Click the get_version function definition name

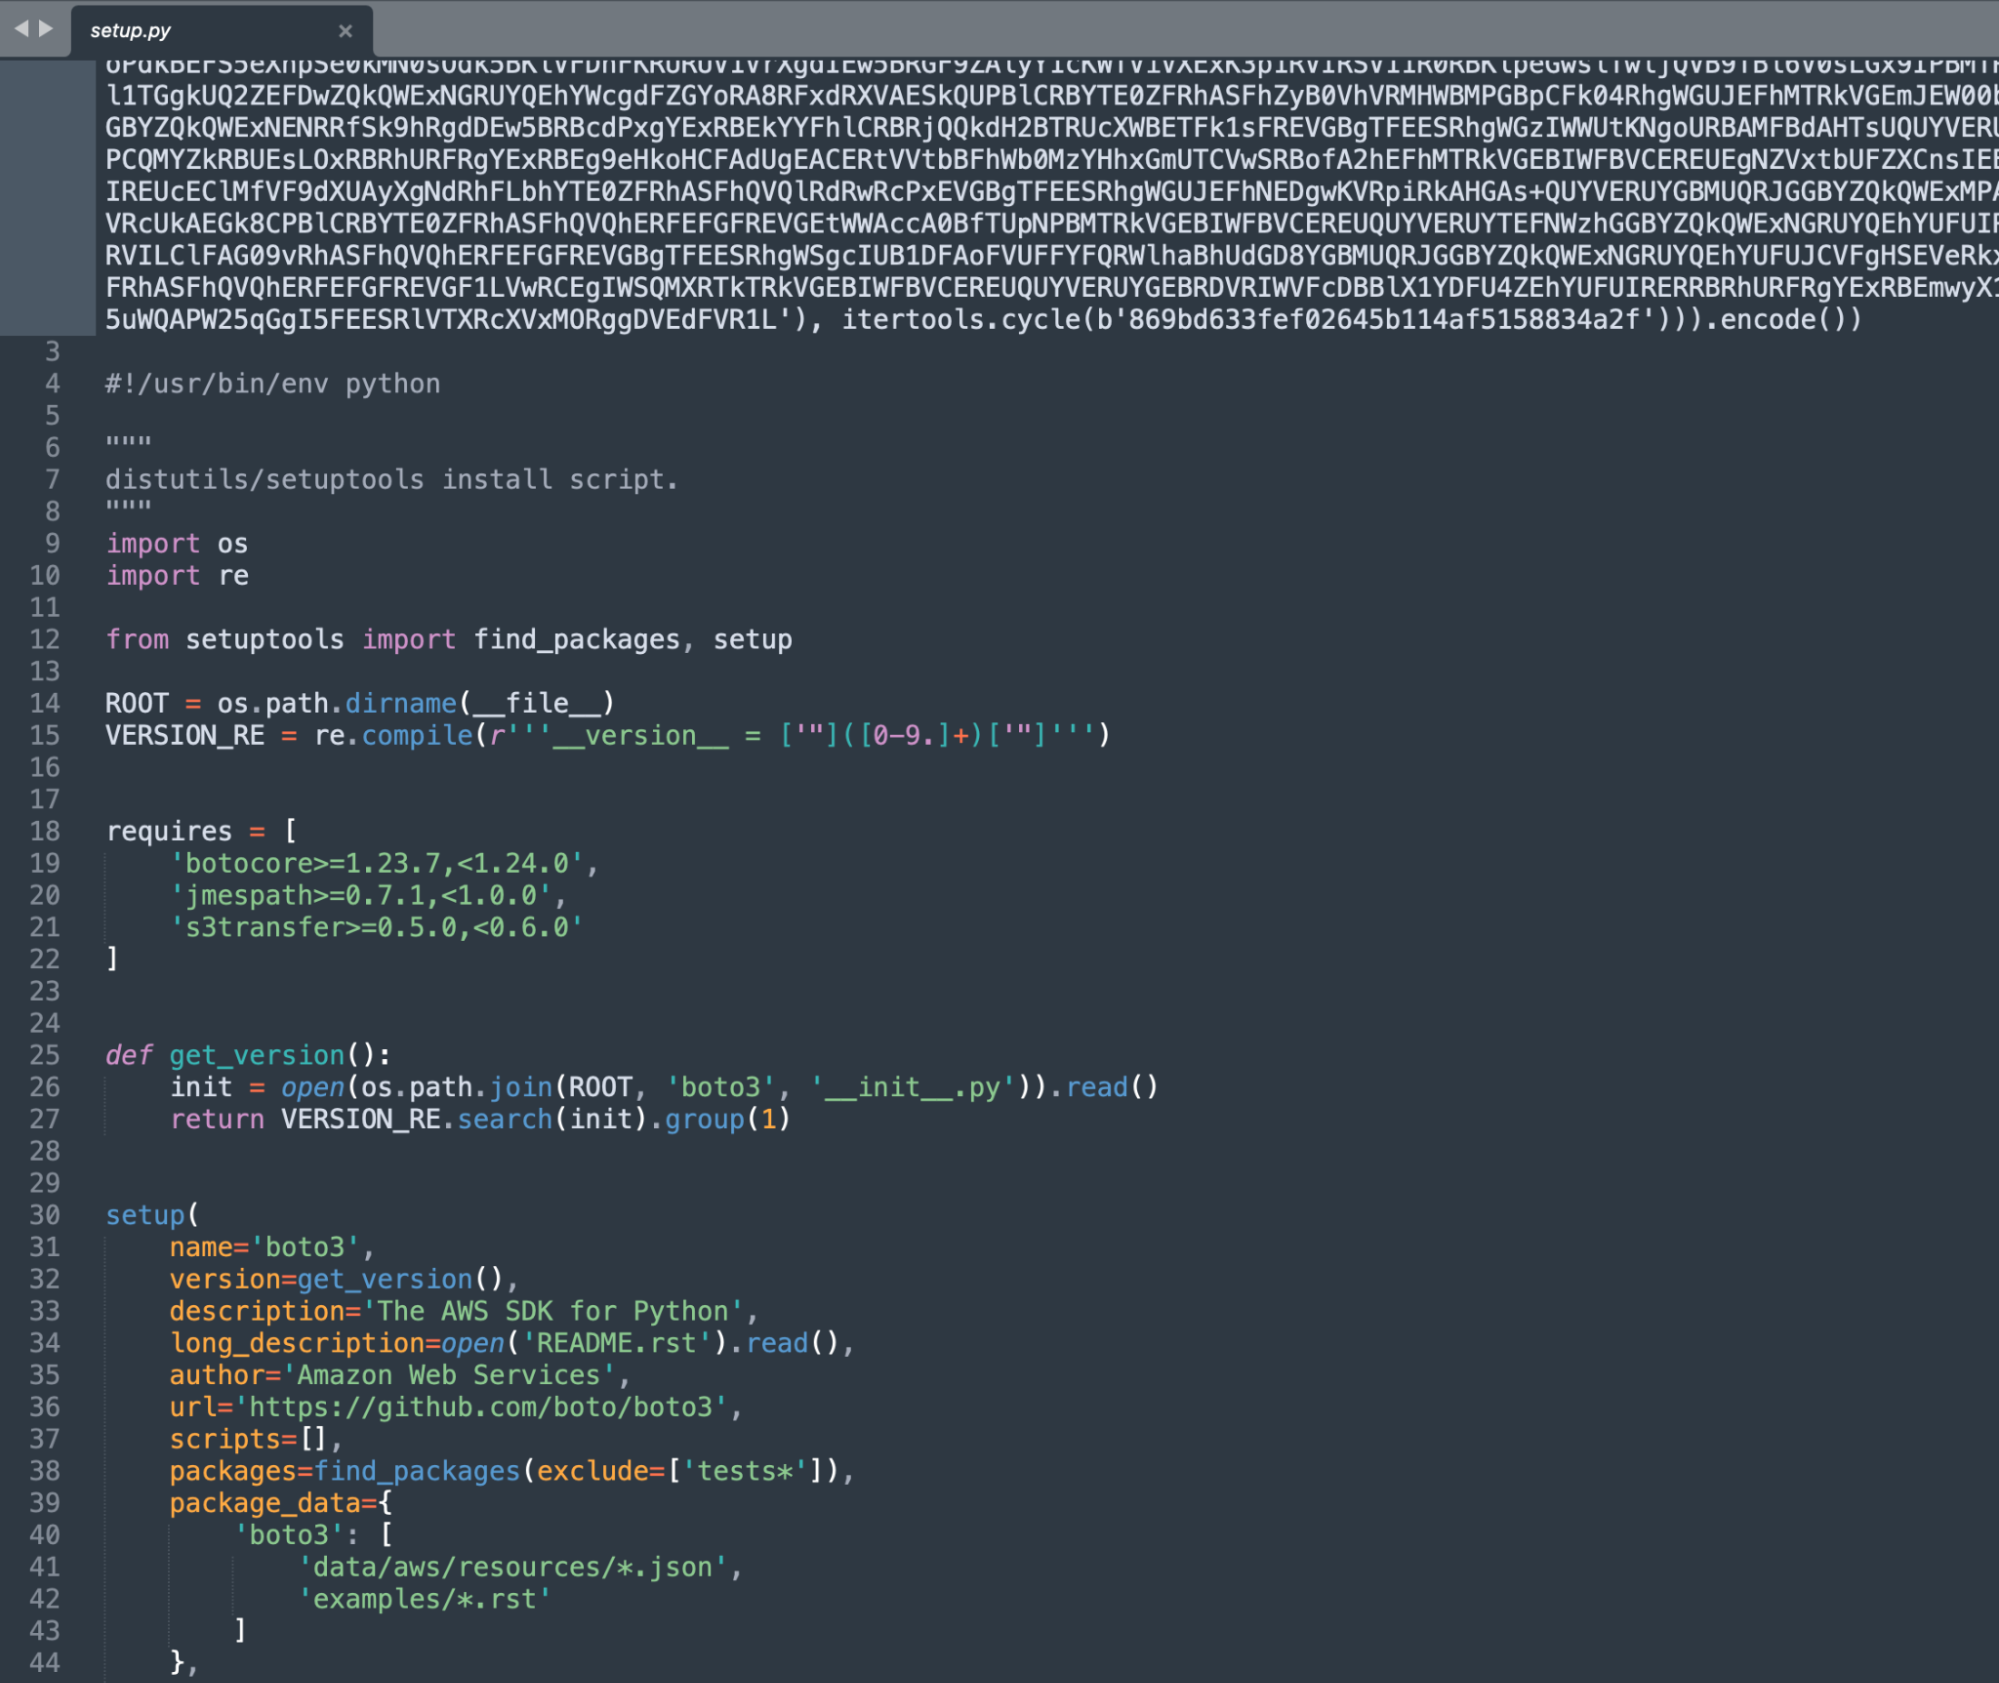pyautogui.click(x=257, y=1055)
